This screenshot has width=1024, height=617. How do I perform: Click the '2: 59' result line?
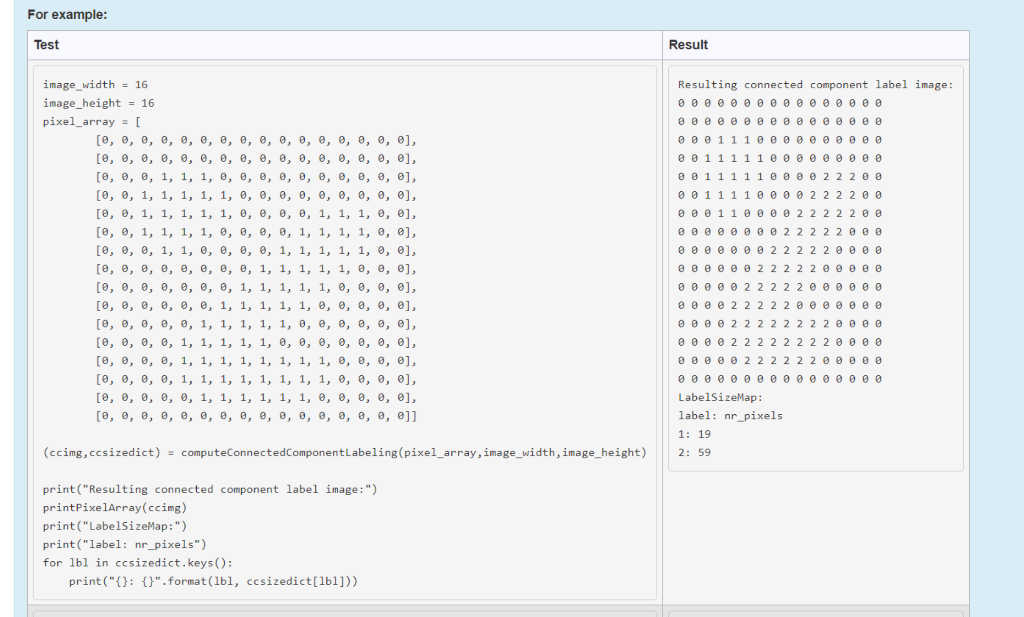(x=694, y=452)
